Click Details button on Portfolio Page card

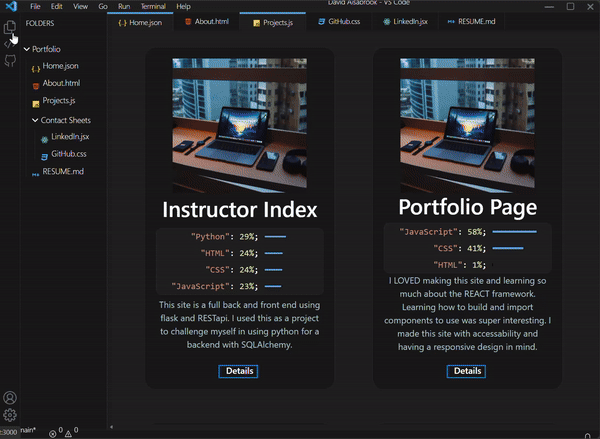[x=467, y=371]
